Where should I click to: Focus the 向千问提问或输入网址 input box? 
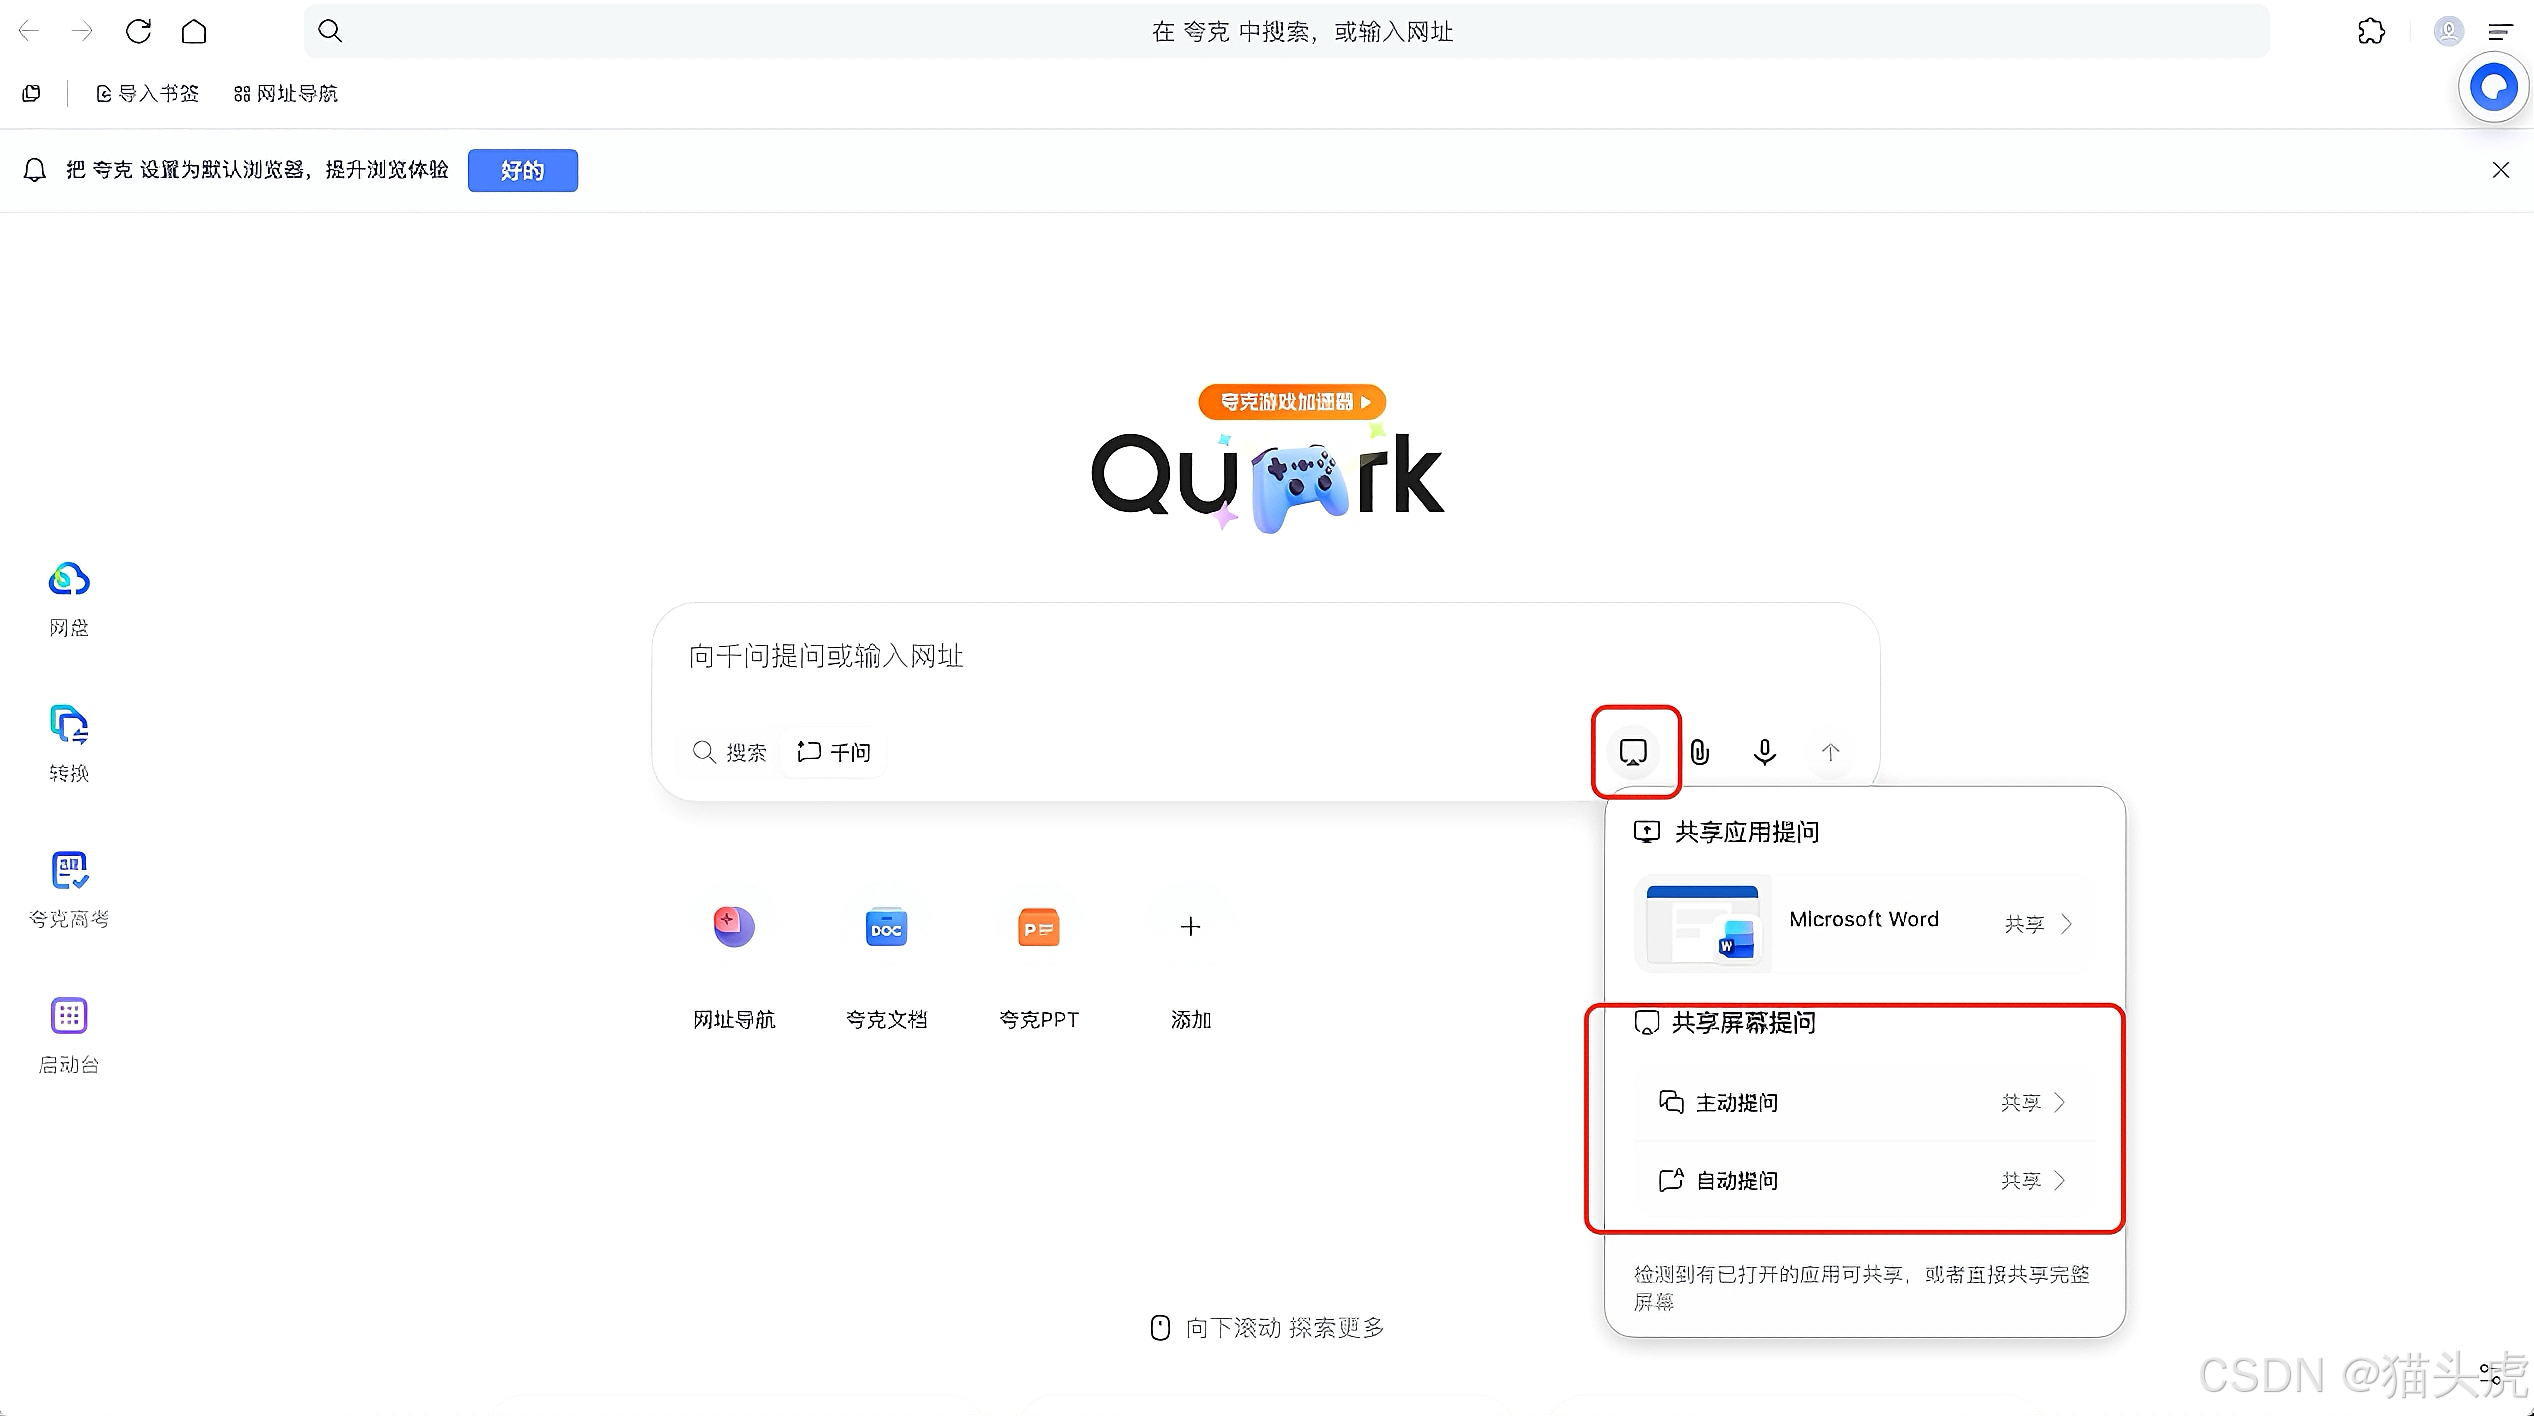(x=1264, y=656)
